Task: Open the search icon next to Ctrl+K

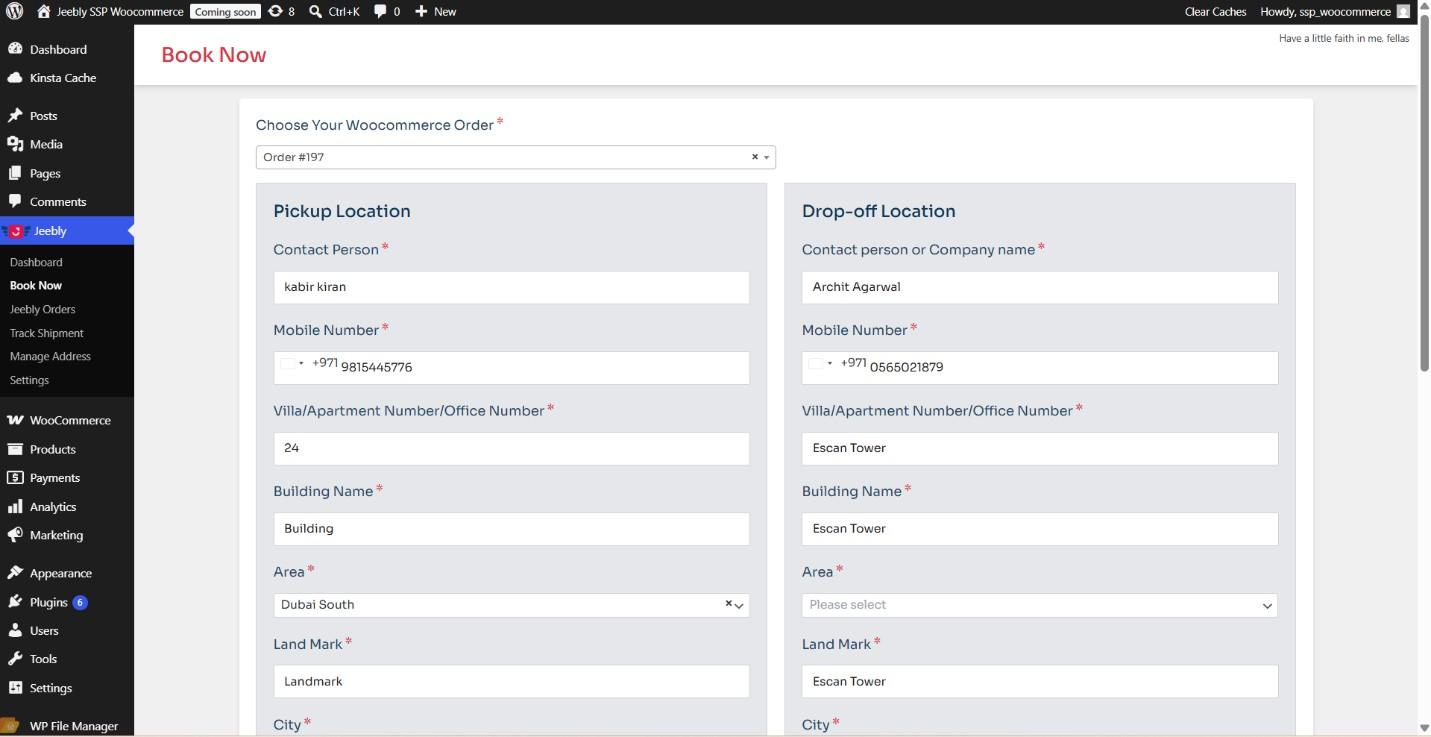Action: click(x=315, y=12)
